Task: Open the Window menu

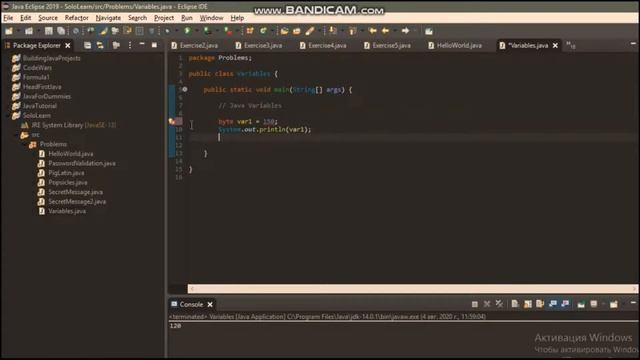Action: 211,18
